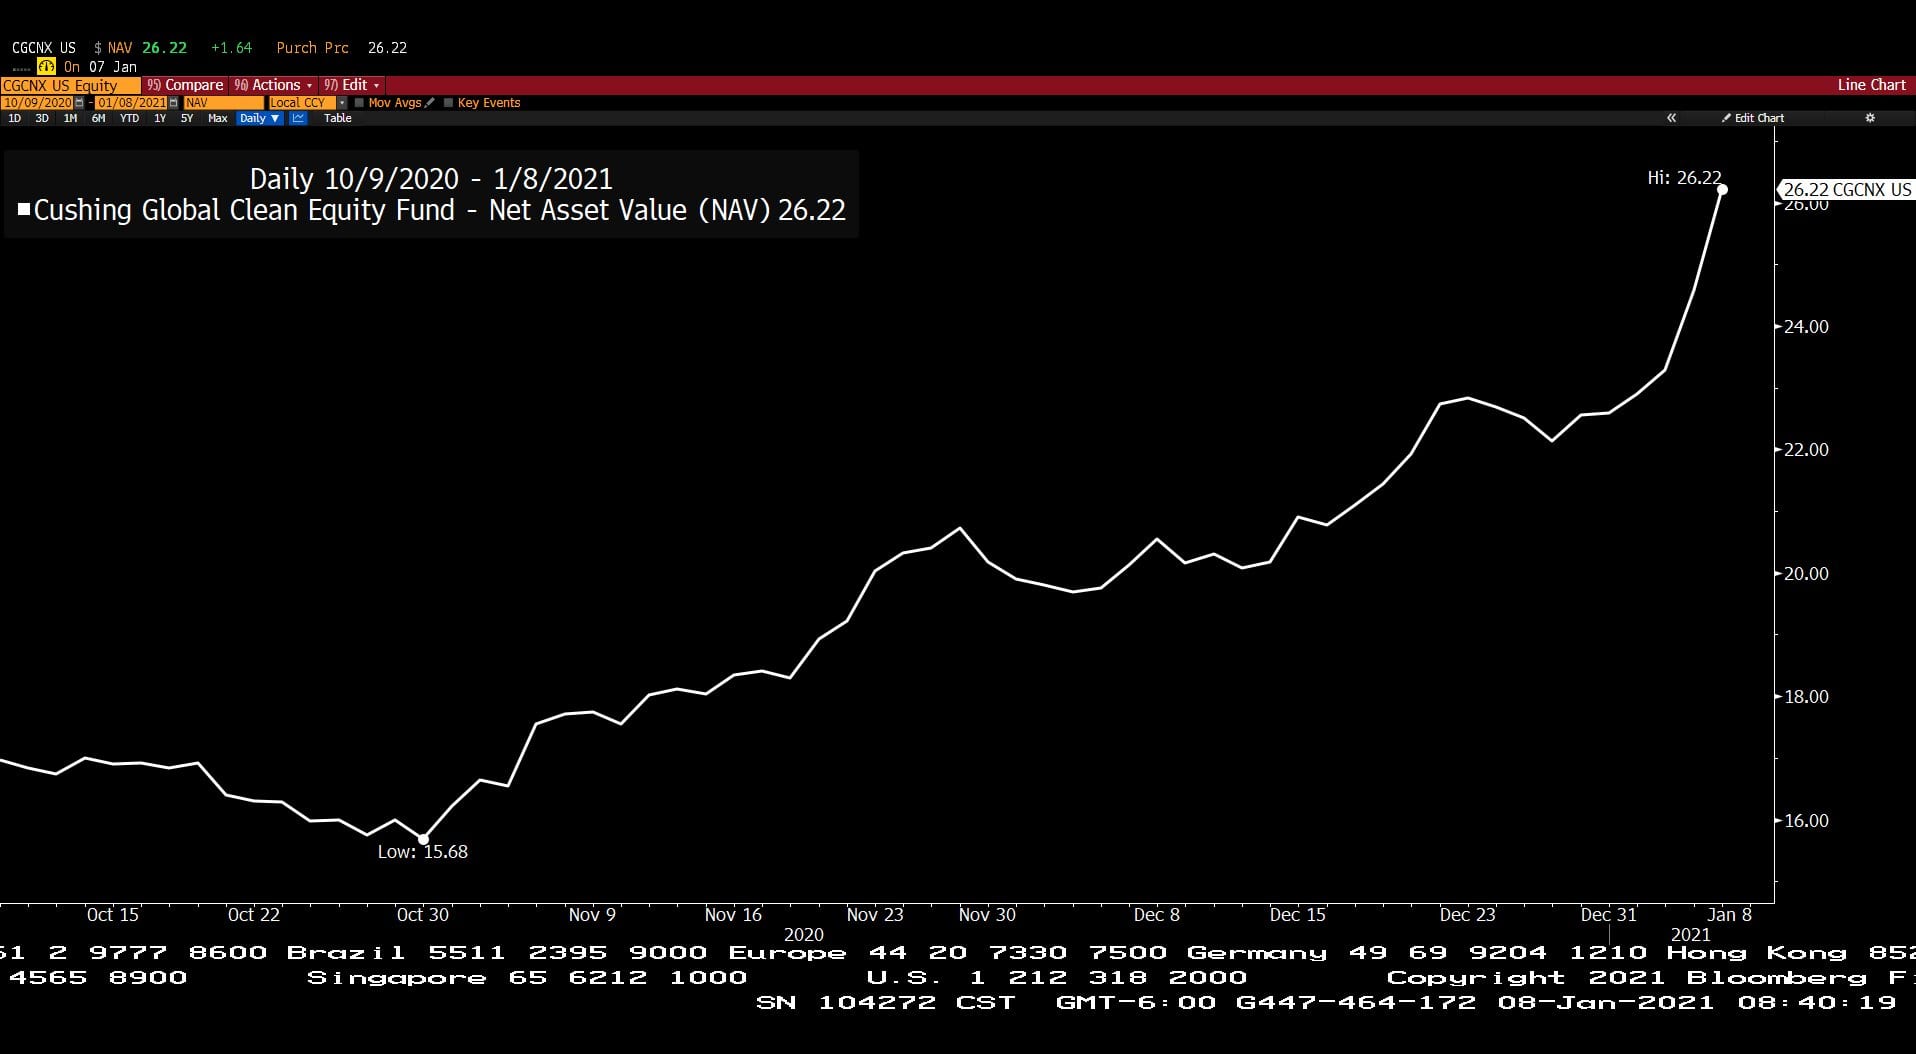
Task: Open the Edit menu
Action: coord(351,85)
